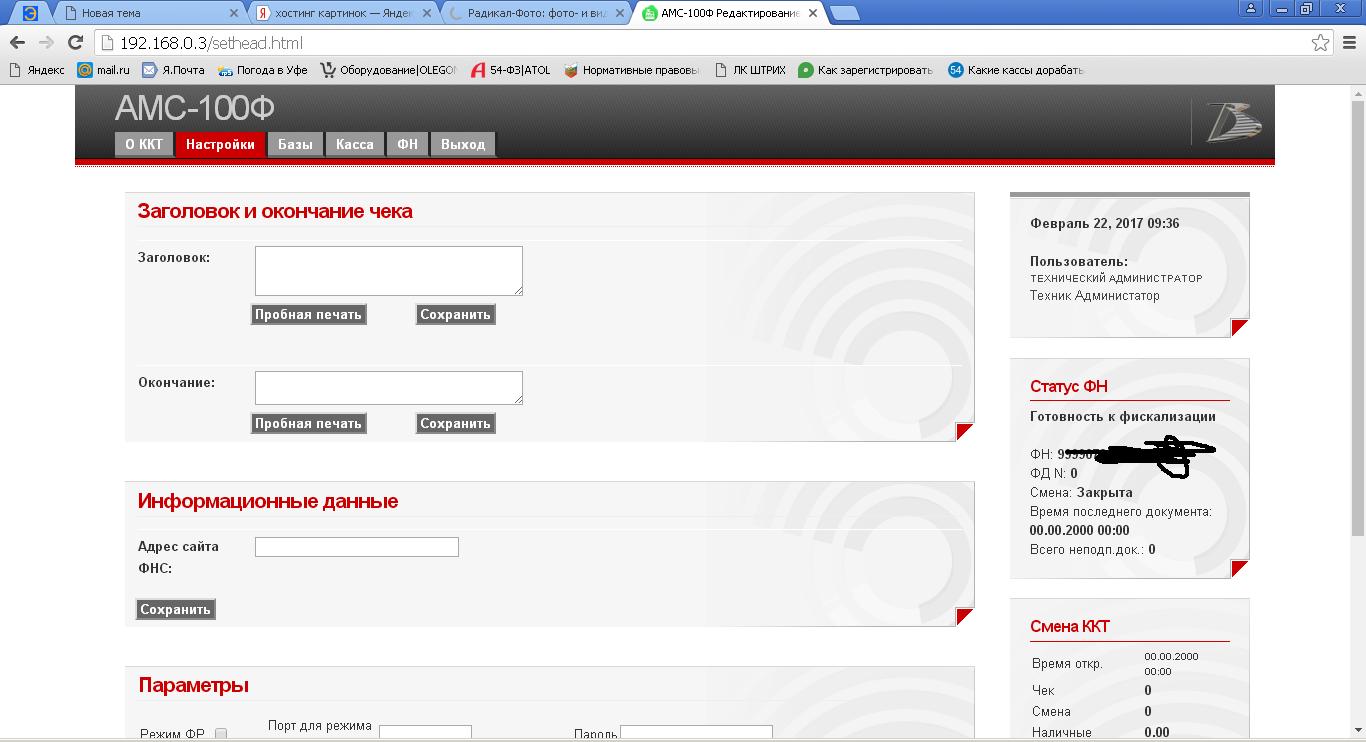Click the 'Смена: Закрыта' status line

click(1081, 492)
